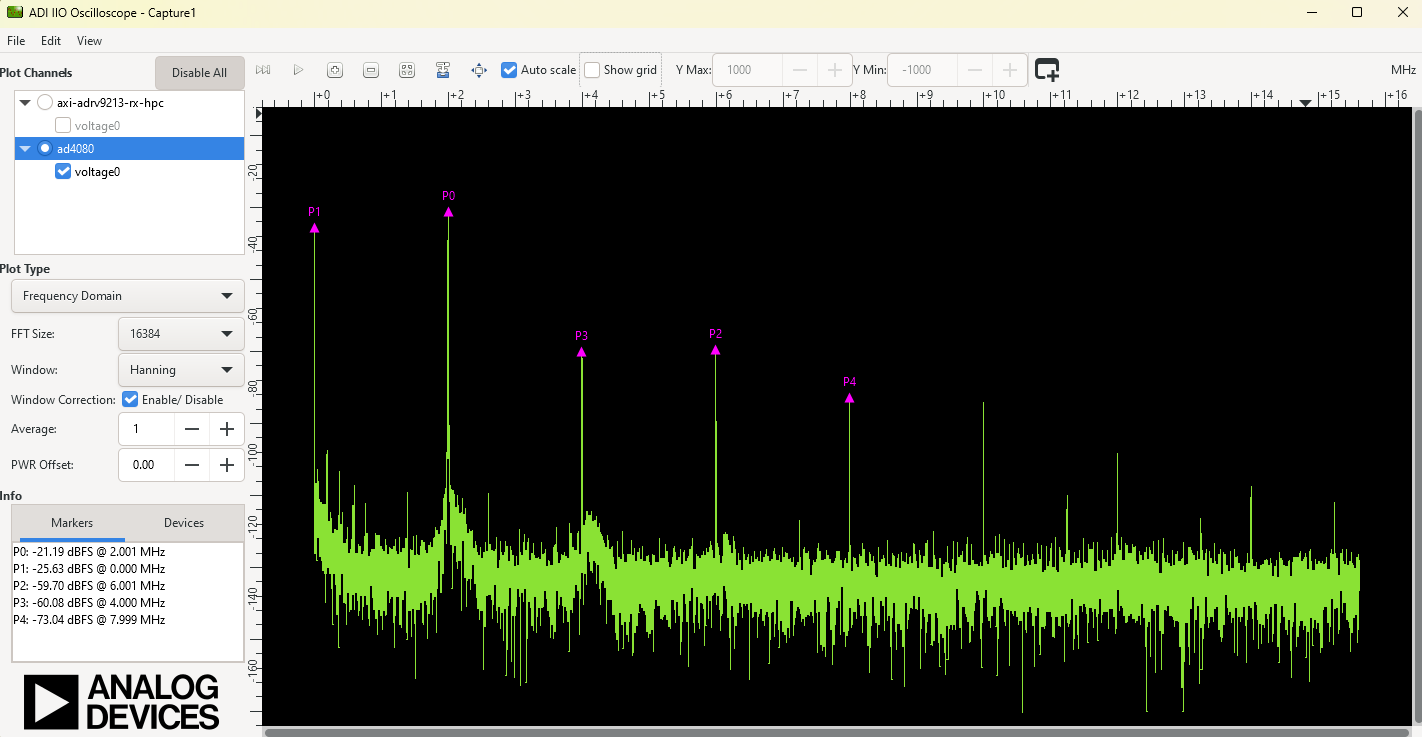The image size is (1422, 737).
Task: Enable the Show grid checkbox
Action: (x=592, y=70)
